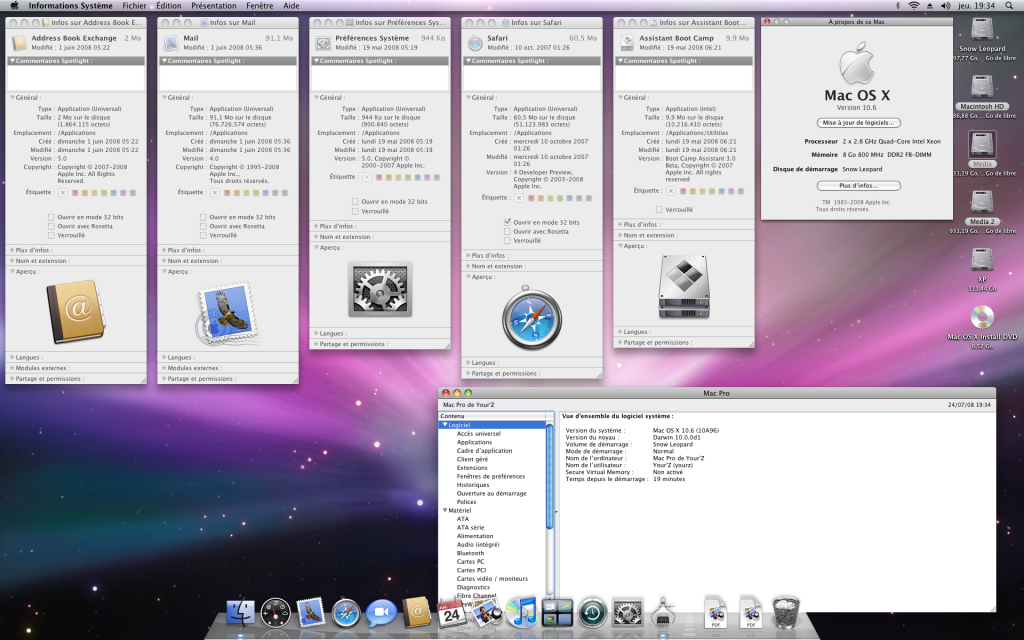Image resolution: width=1024 pixels, height=640 pixels.
Task: Click menu bar clock jeu. 19:34
Action: 977,6
